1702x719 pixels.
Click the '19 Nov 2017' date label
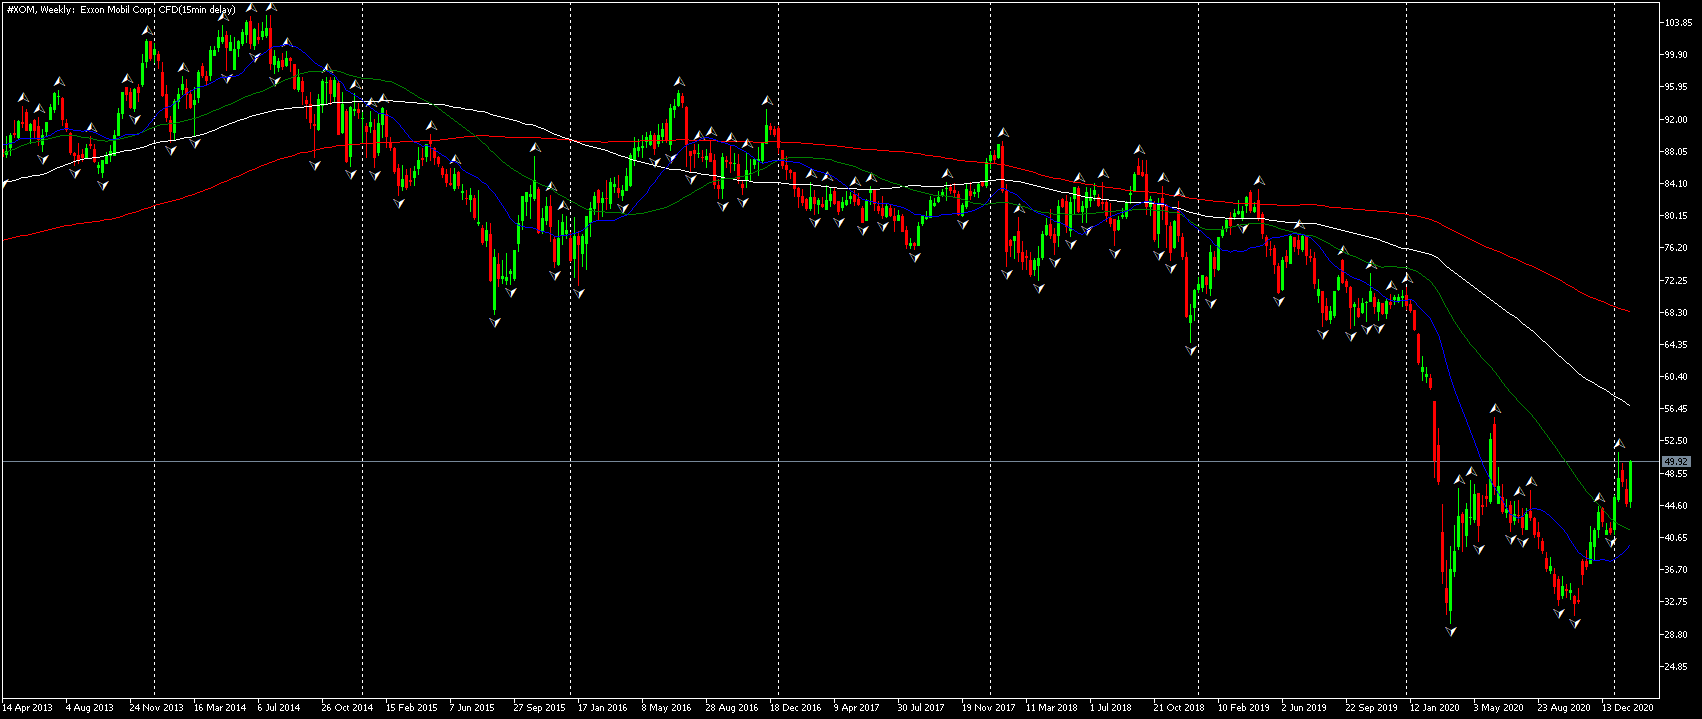[988, 708]
